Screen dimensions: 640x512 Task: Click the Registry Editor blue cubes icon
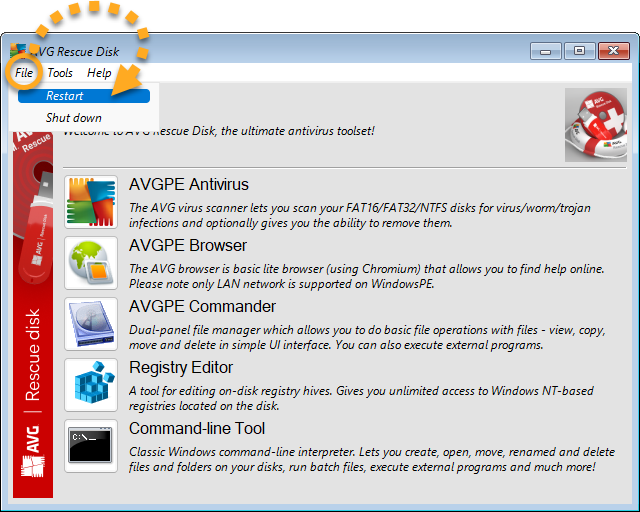pos(90,385)
